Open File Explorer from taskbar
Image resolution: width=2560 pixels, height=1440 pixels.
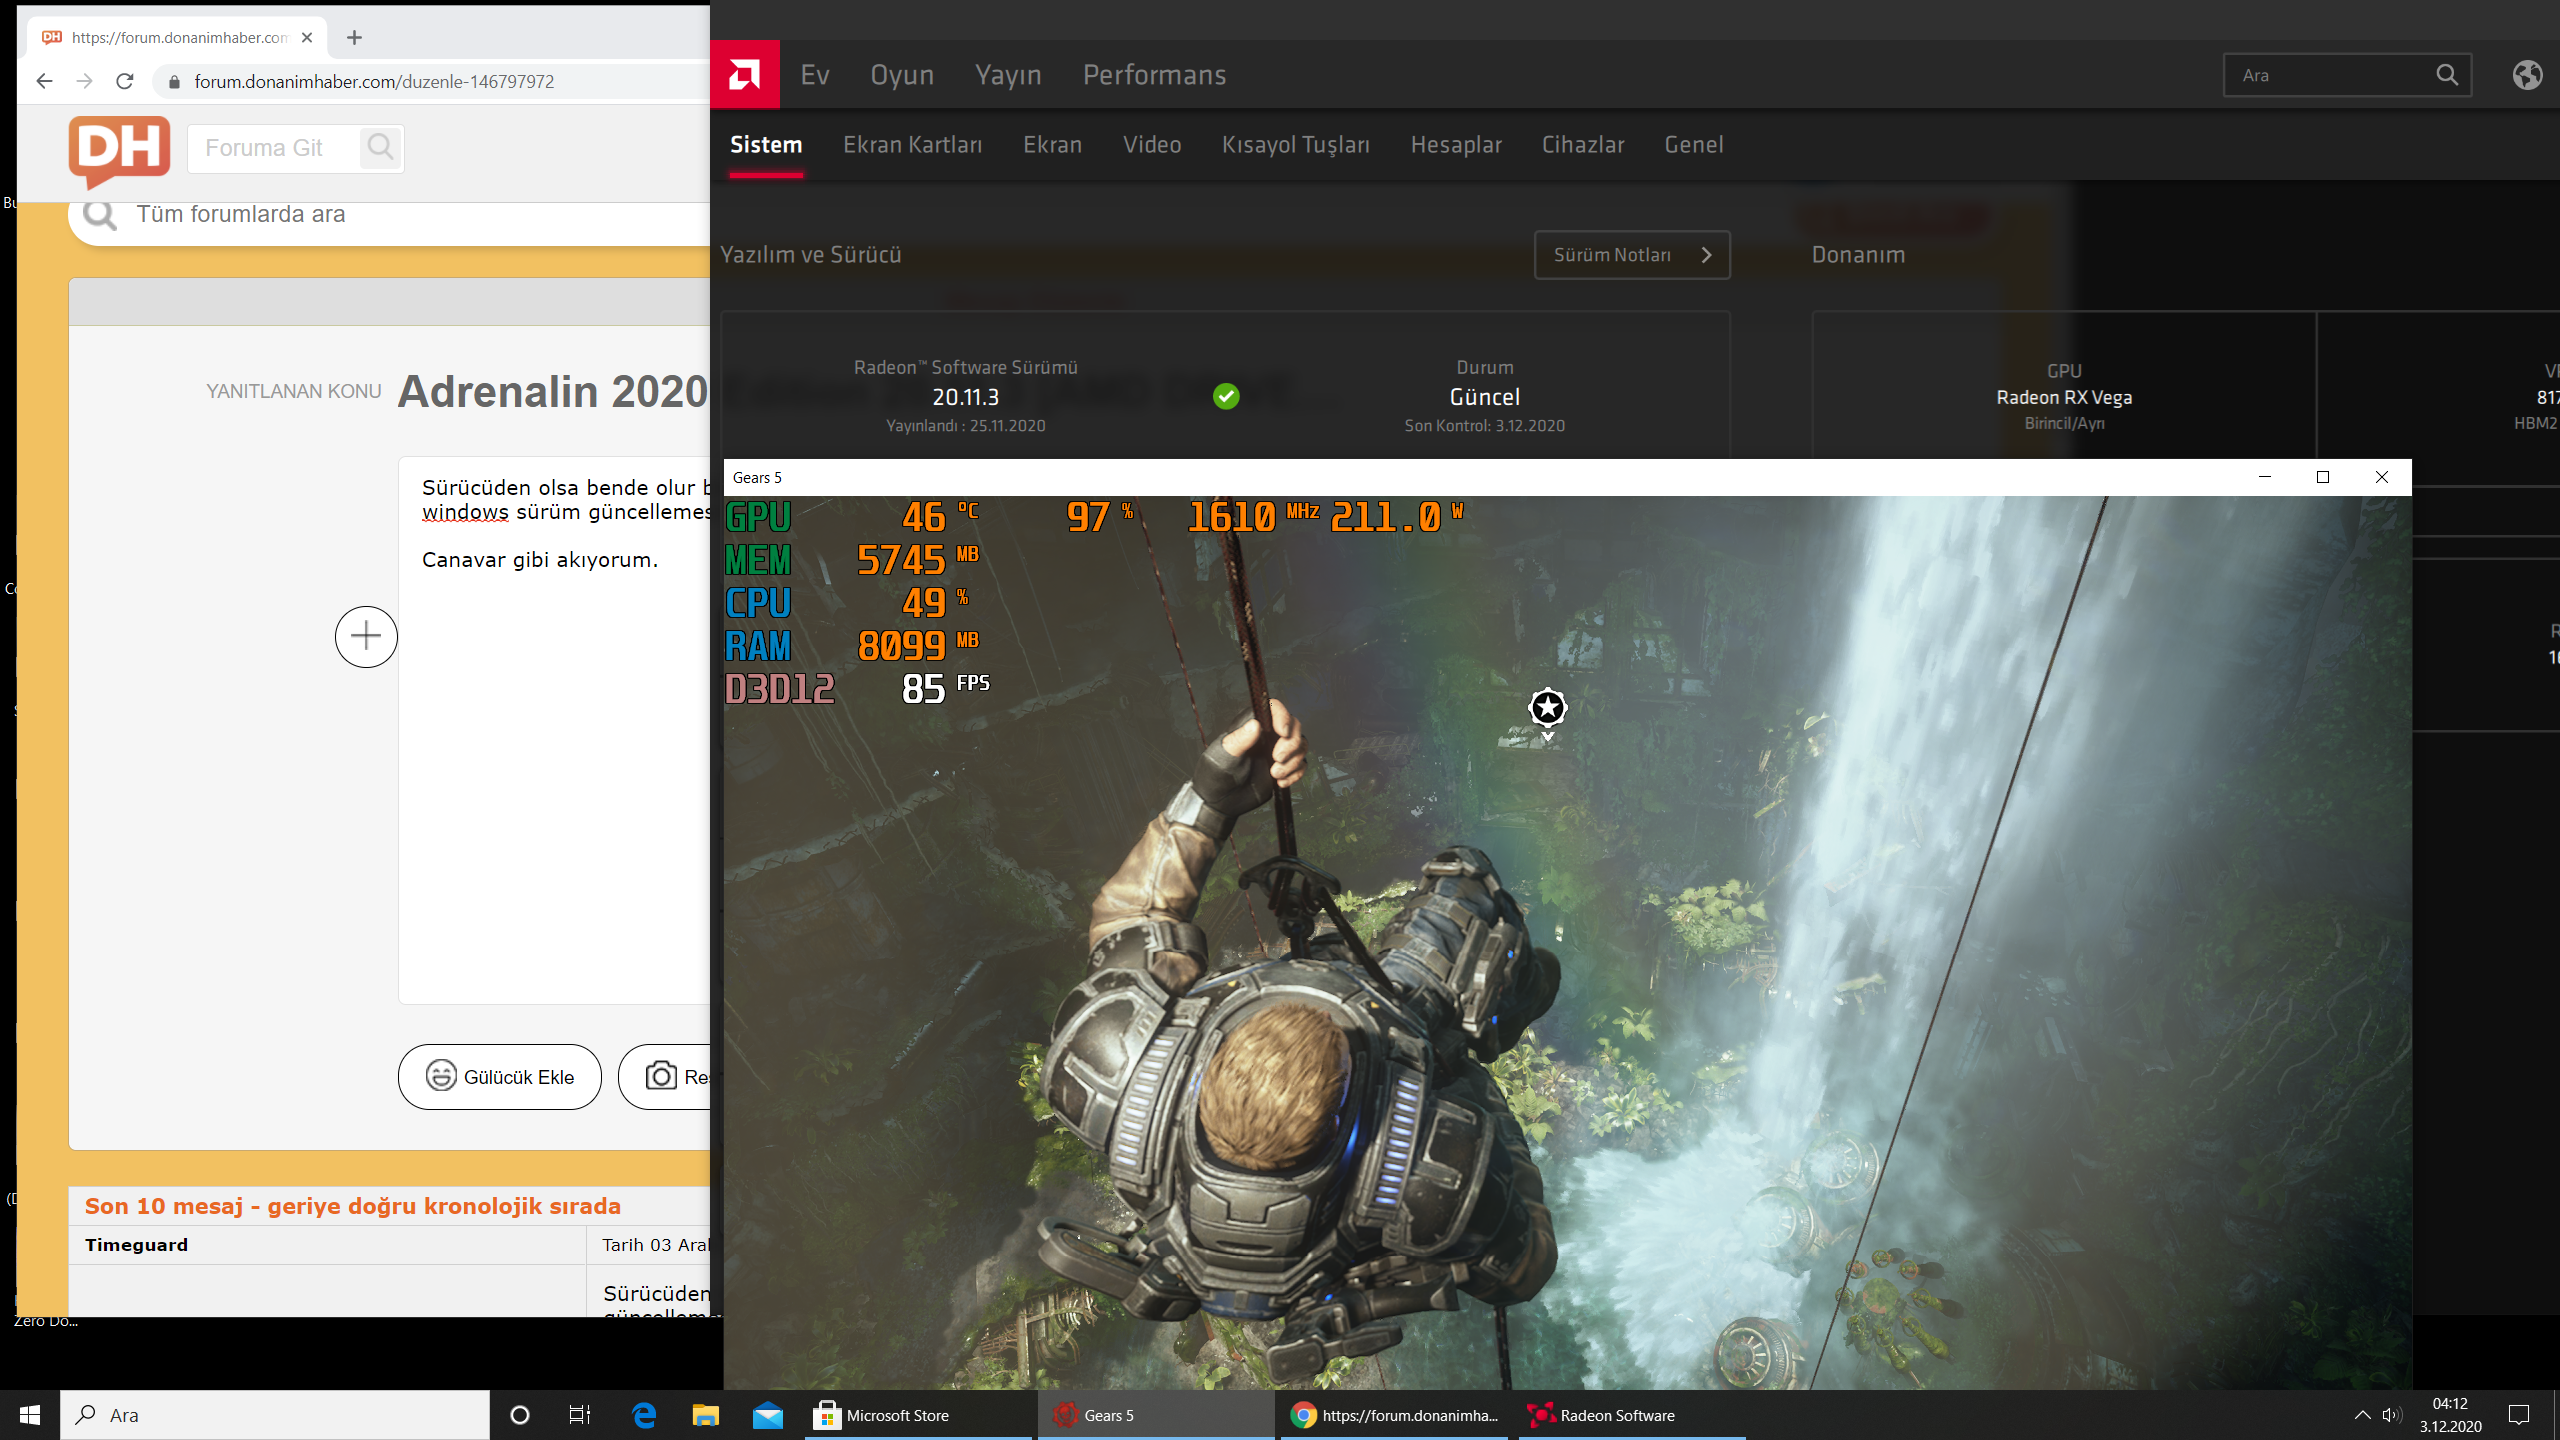pyautogui.click(x=706, y=1415)
